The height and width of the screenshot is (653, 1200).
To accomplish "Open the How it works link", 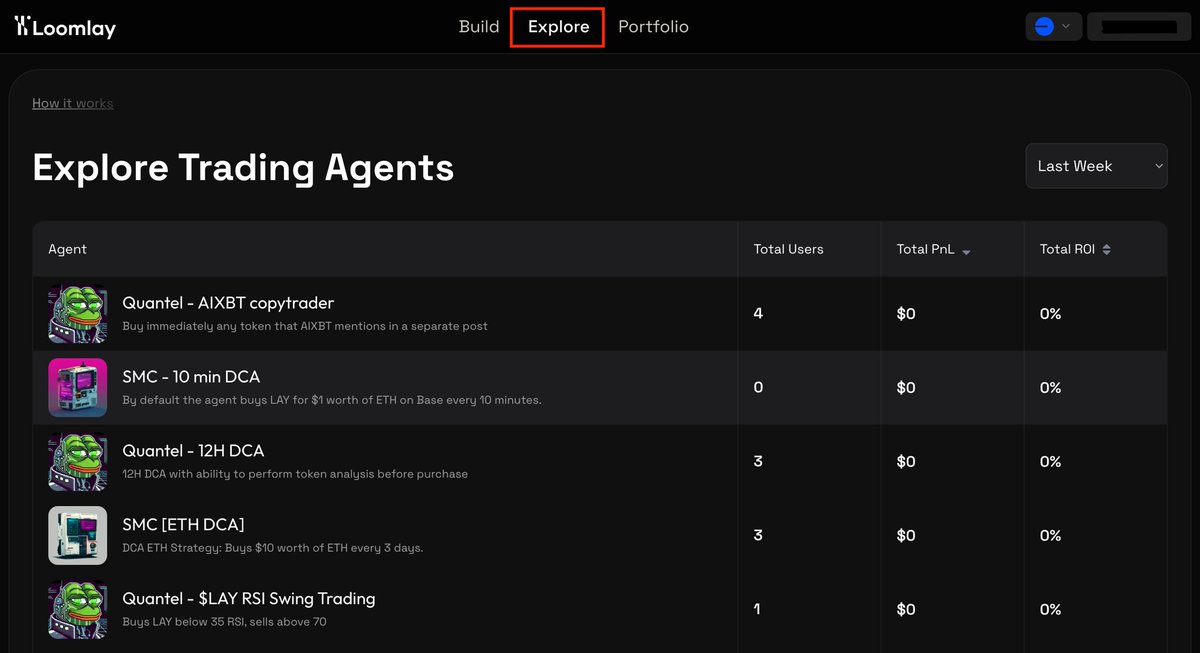I will click(x=72, y=103).
